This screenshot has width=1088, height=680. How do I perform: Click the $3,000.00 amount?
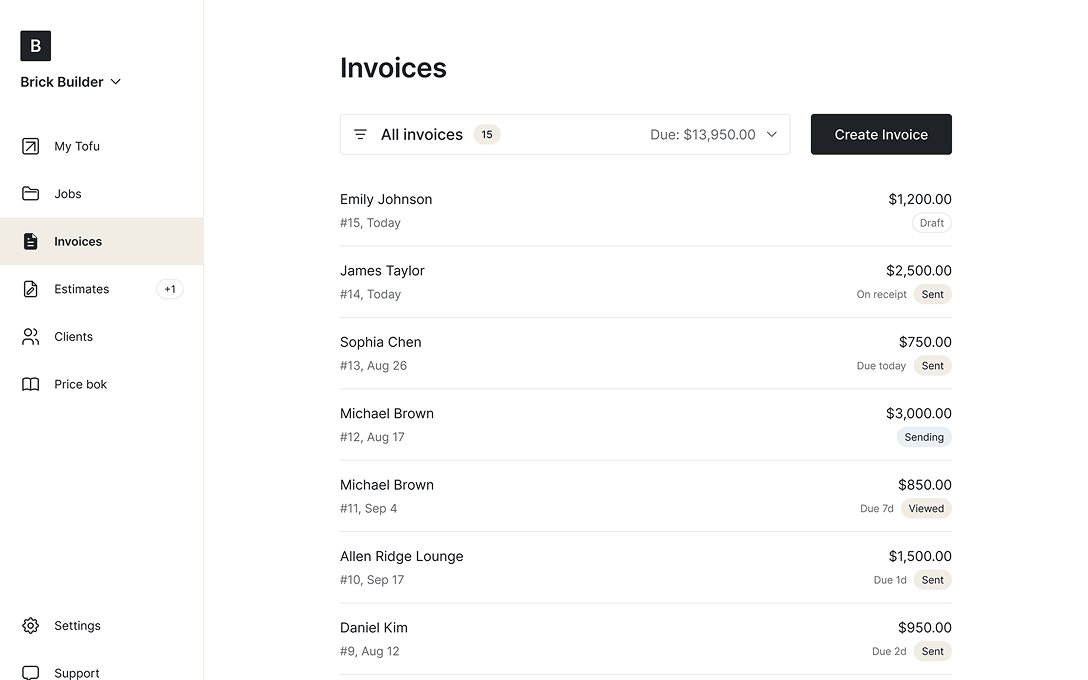[919, 414]
